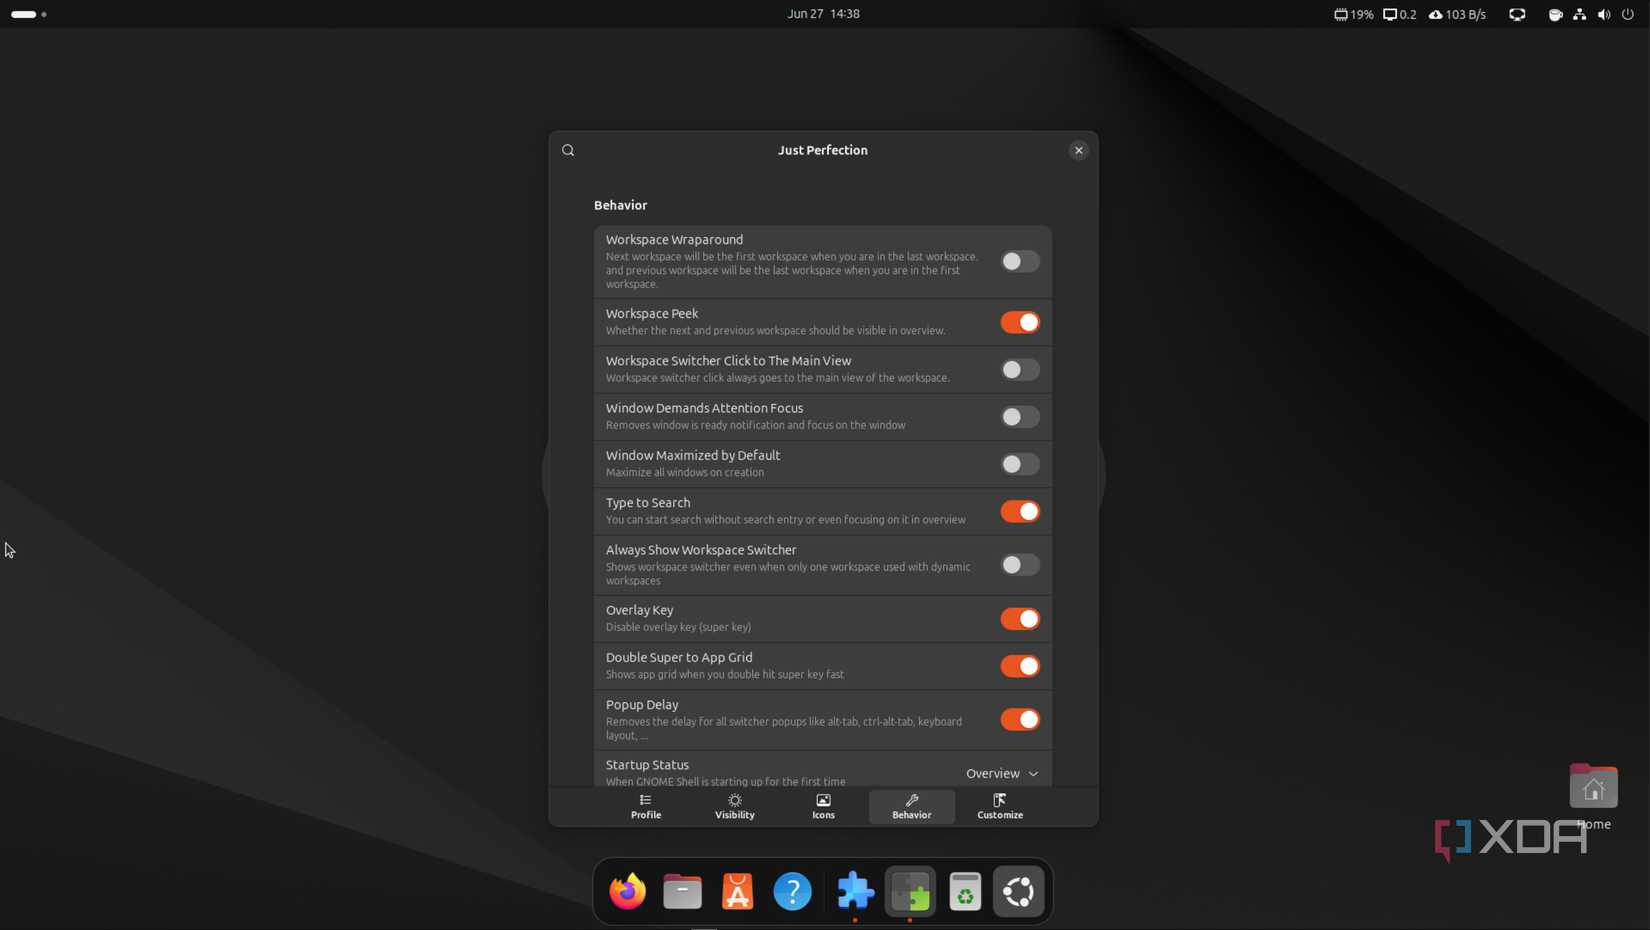Open clock and calendar Jun 27 14:38

click(x=823, y=14)
